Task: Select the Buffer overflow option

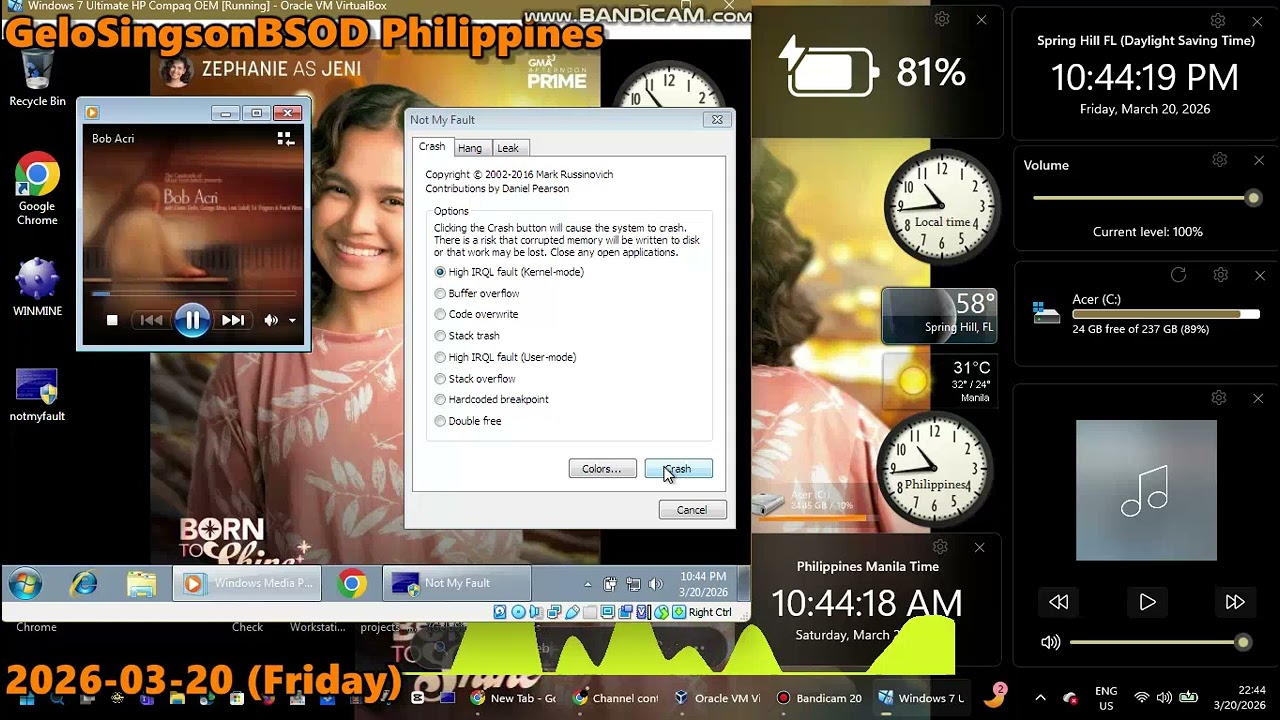Action: pos(477,293)
